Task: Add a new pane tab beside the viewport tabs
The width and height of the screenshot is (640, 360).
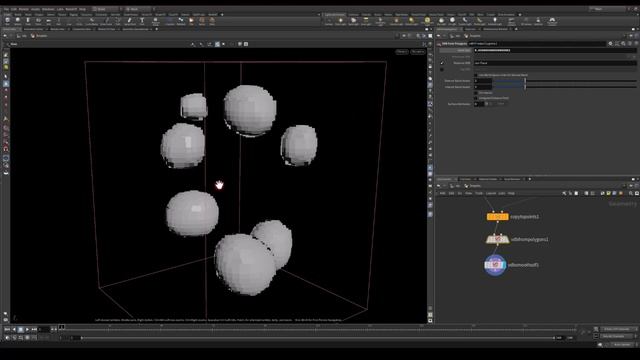Action: point(157,29)
